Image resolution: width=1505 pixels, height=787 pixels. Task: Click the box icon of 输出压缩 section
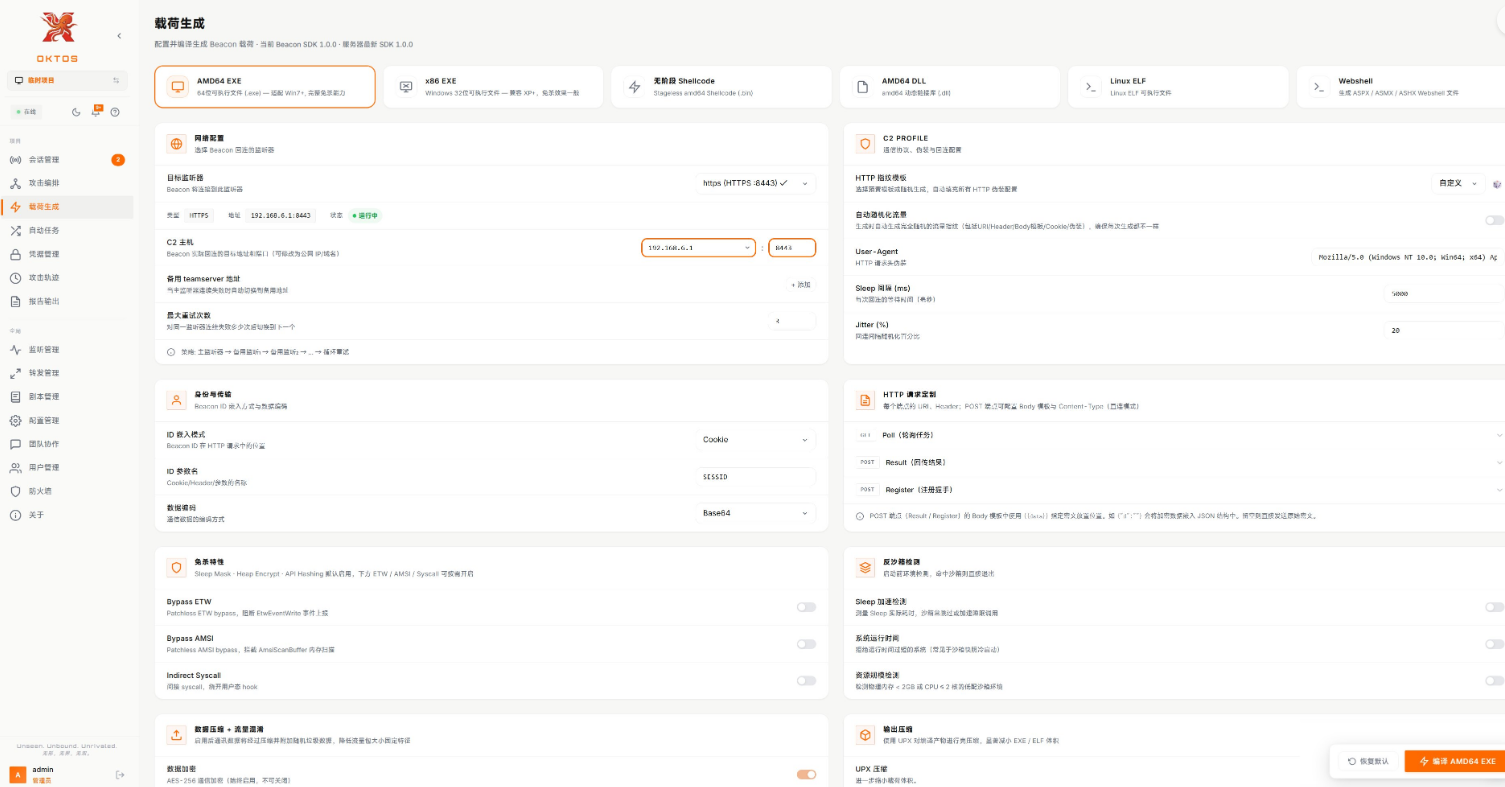tap(866, 735)
